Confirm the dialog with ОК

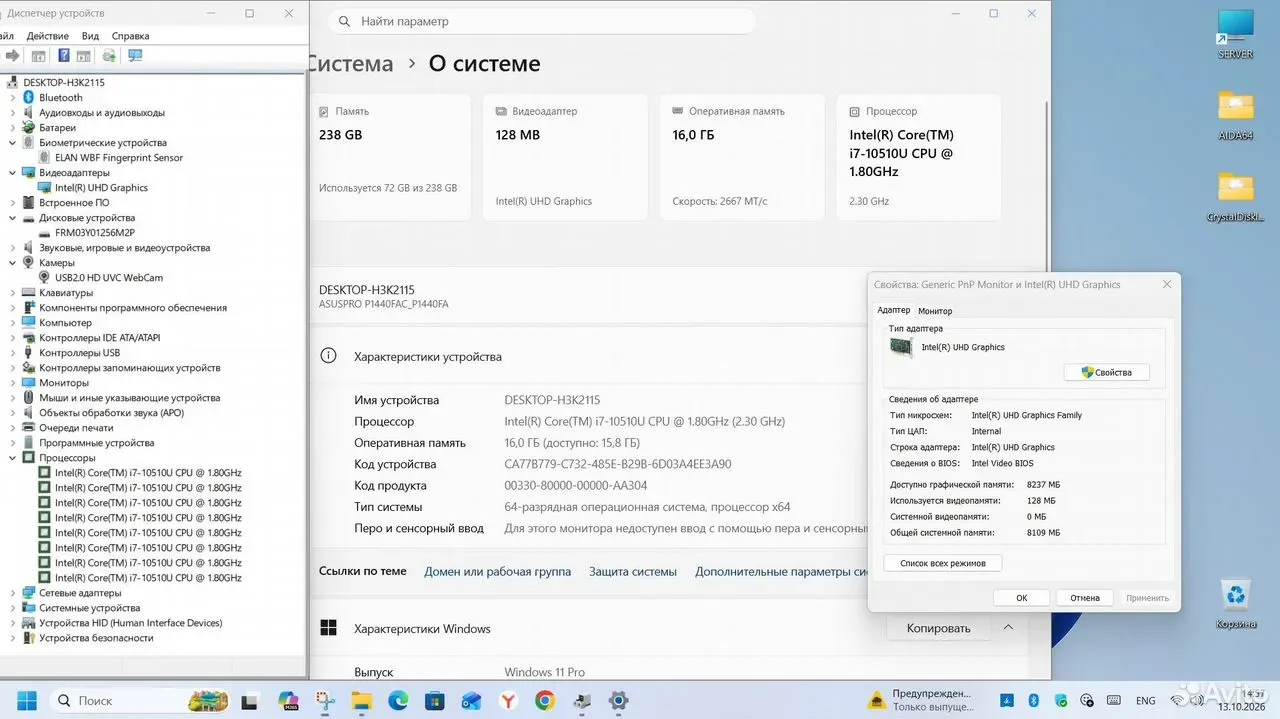pyautogui.click(x=1021, y=598)
